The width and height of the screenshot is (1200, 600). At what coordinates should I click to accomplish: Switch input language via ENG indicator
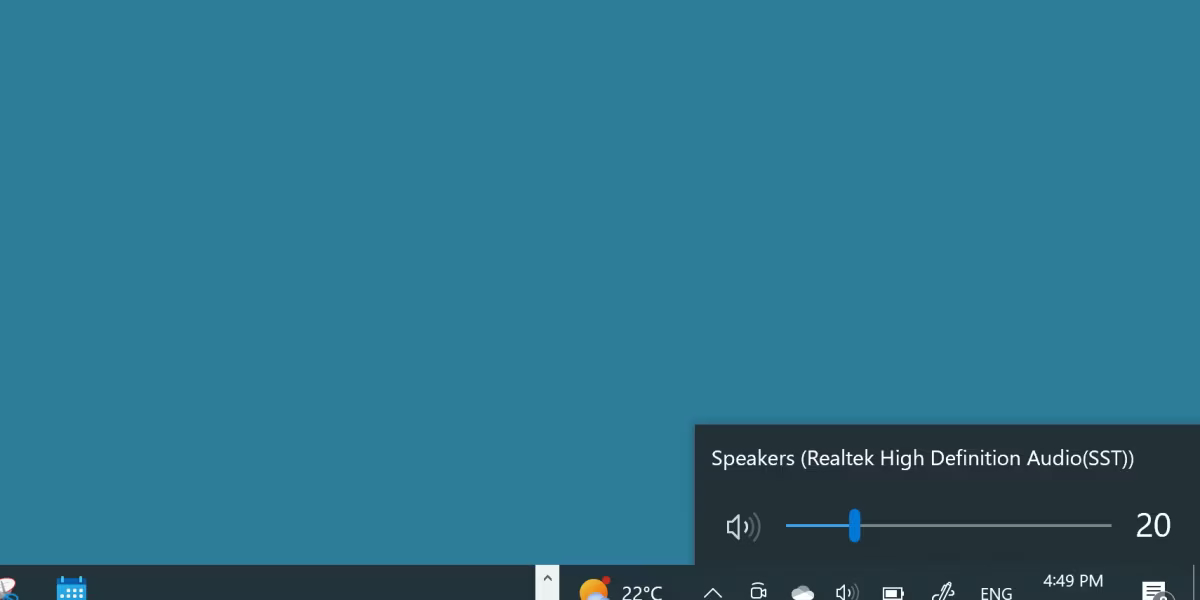pyautogui.click(x=996, y=593)
